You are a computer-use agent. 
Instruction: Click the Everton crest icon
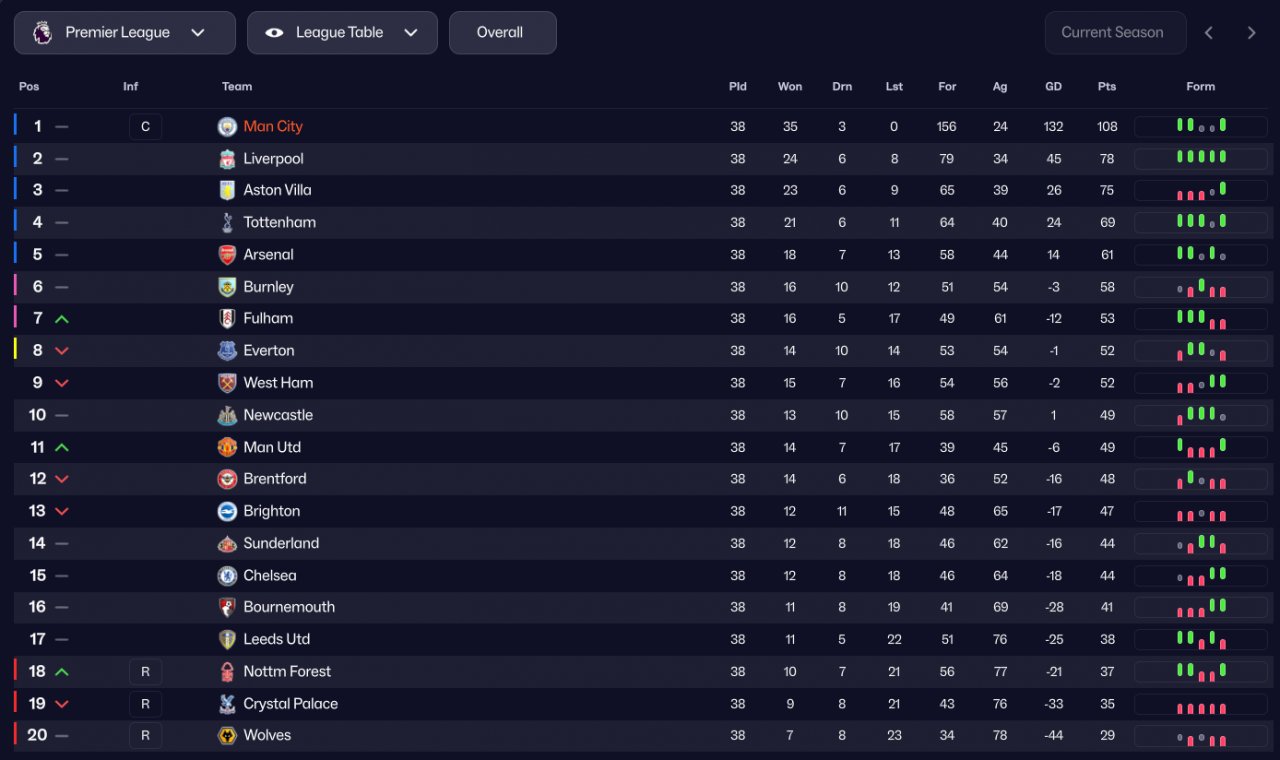(x=227, y=350)
